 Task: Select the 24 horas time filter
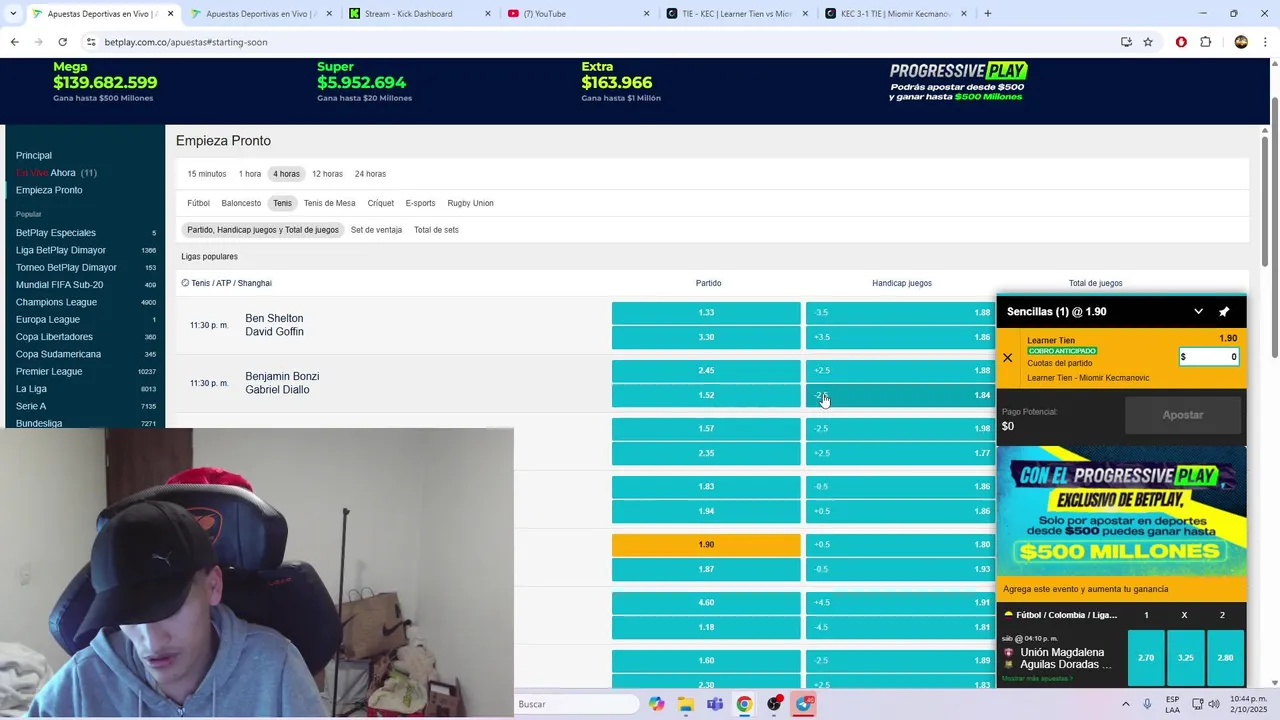pos(370,174)
